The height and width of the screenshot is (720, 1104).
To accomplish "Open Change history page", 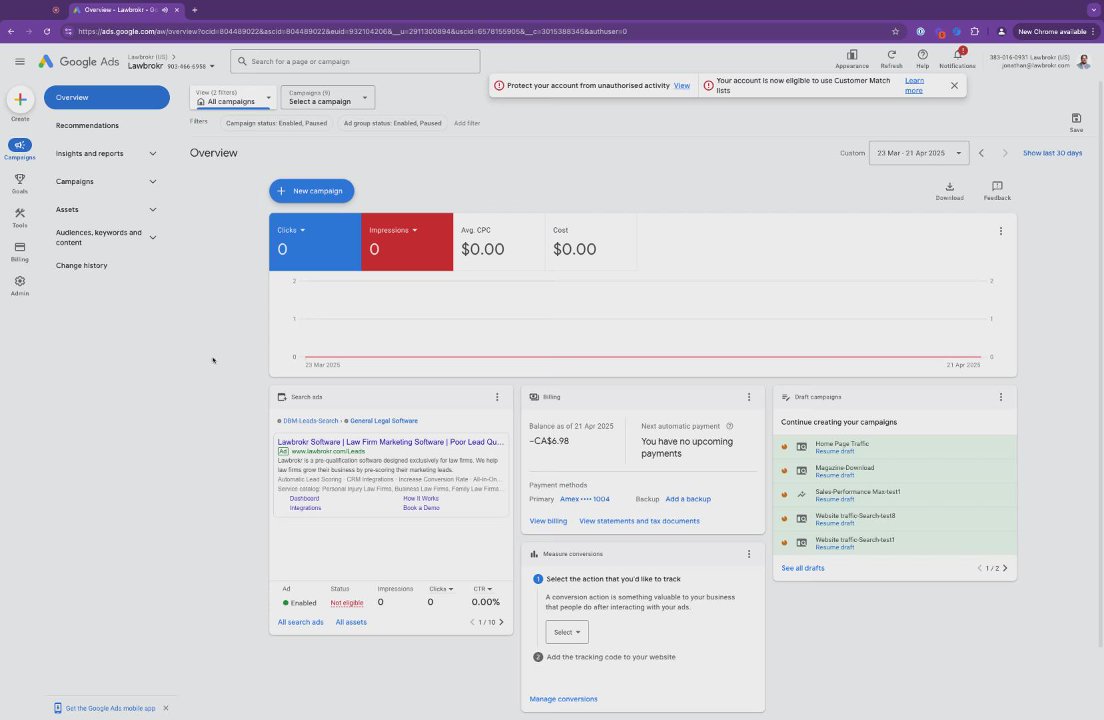I will point(82,265).
